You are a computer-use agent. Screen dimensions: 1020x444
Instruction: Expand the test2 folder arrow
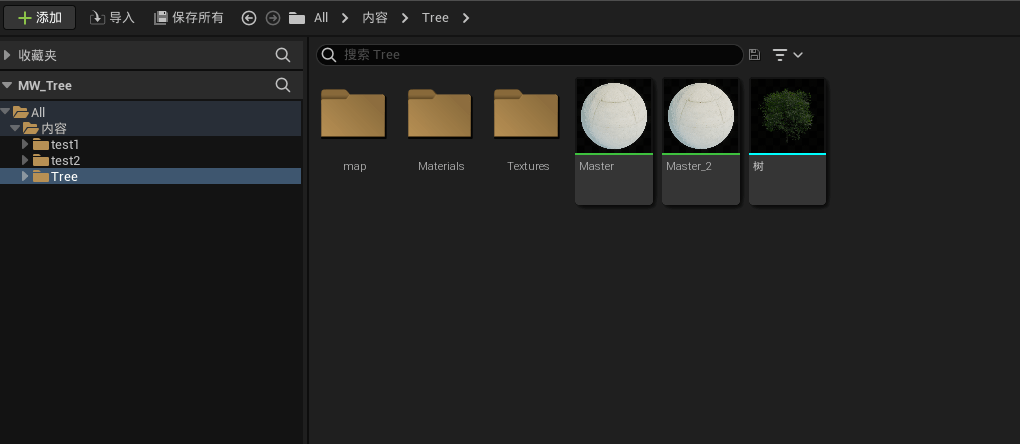pyautogui.click(x=26, y=161)
